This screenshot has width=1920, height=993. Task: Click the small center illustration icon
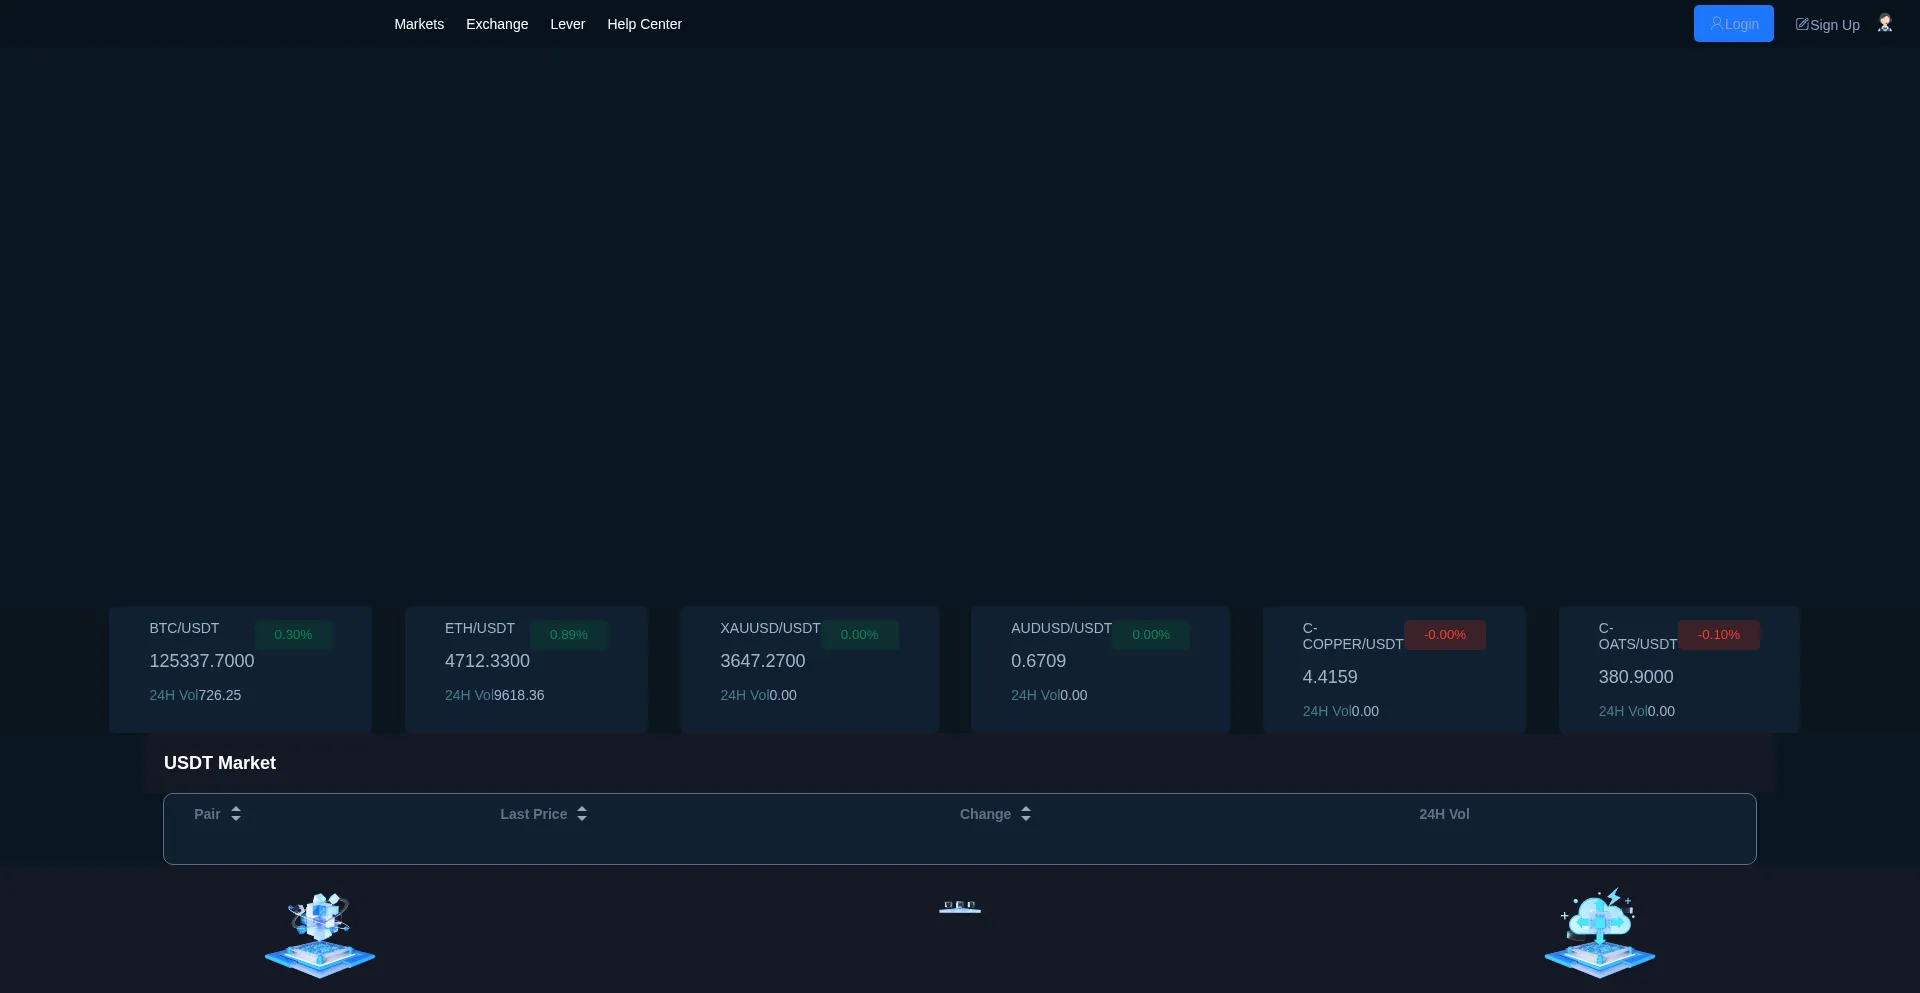tap(960, 907)
